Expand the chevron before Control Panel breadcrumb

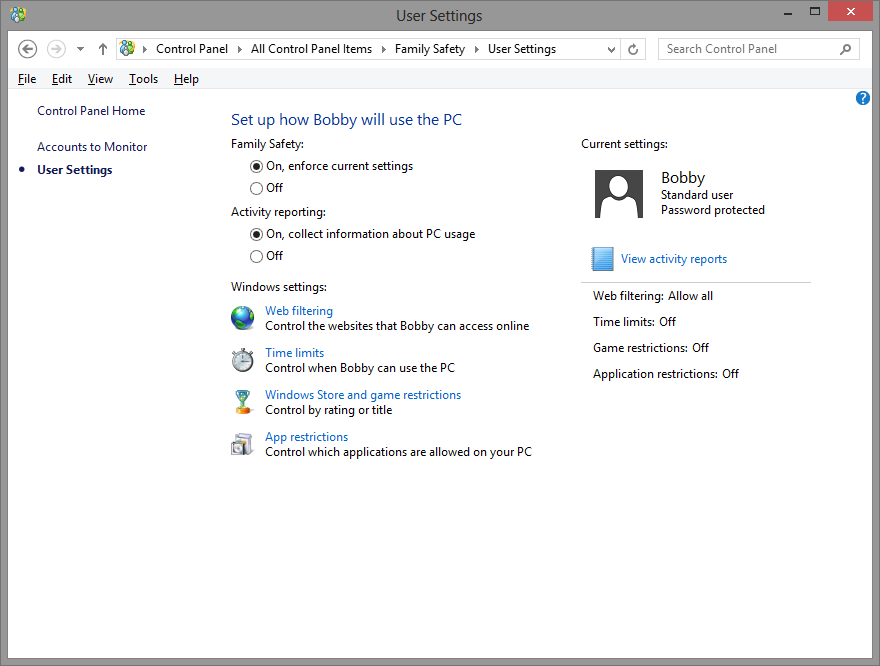click(145, 49)
